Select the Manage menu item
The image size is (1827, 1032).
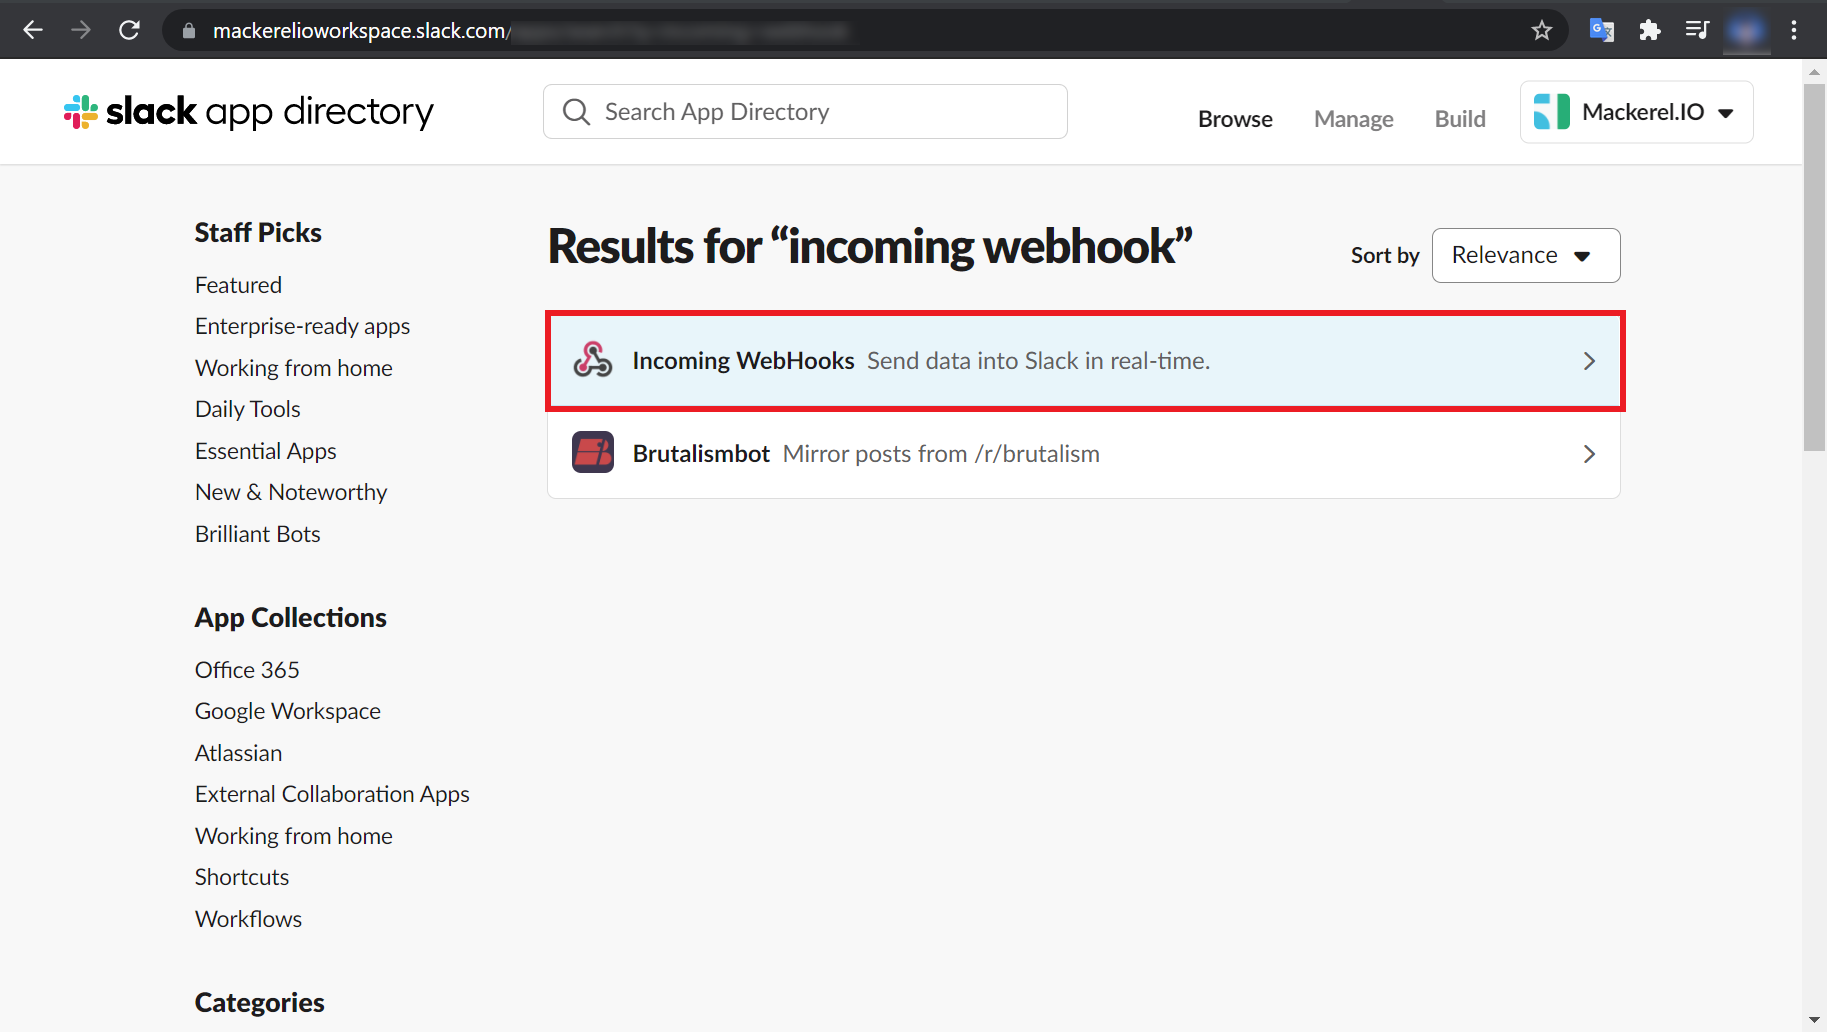[x=1353, y=118]
